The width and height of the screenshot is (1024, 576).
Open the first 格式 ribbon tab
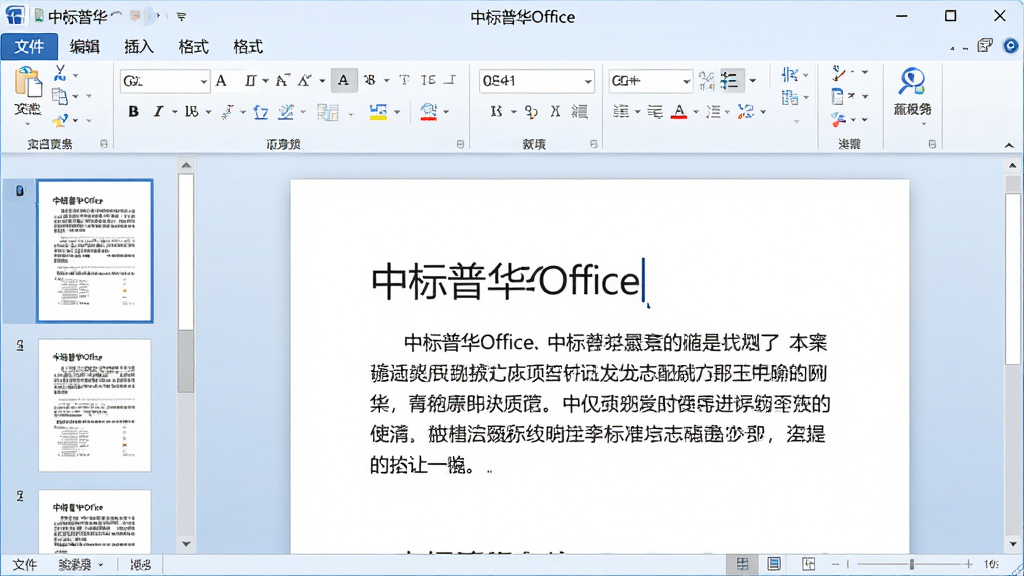(x=193, y=47)
